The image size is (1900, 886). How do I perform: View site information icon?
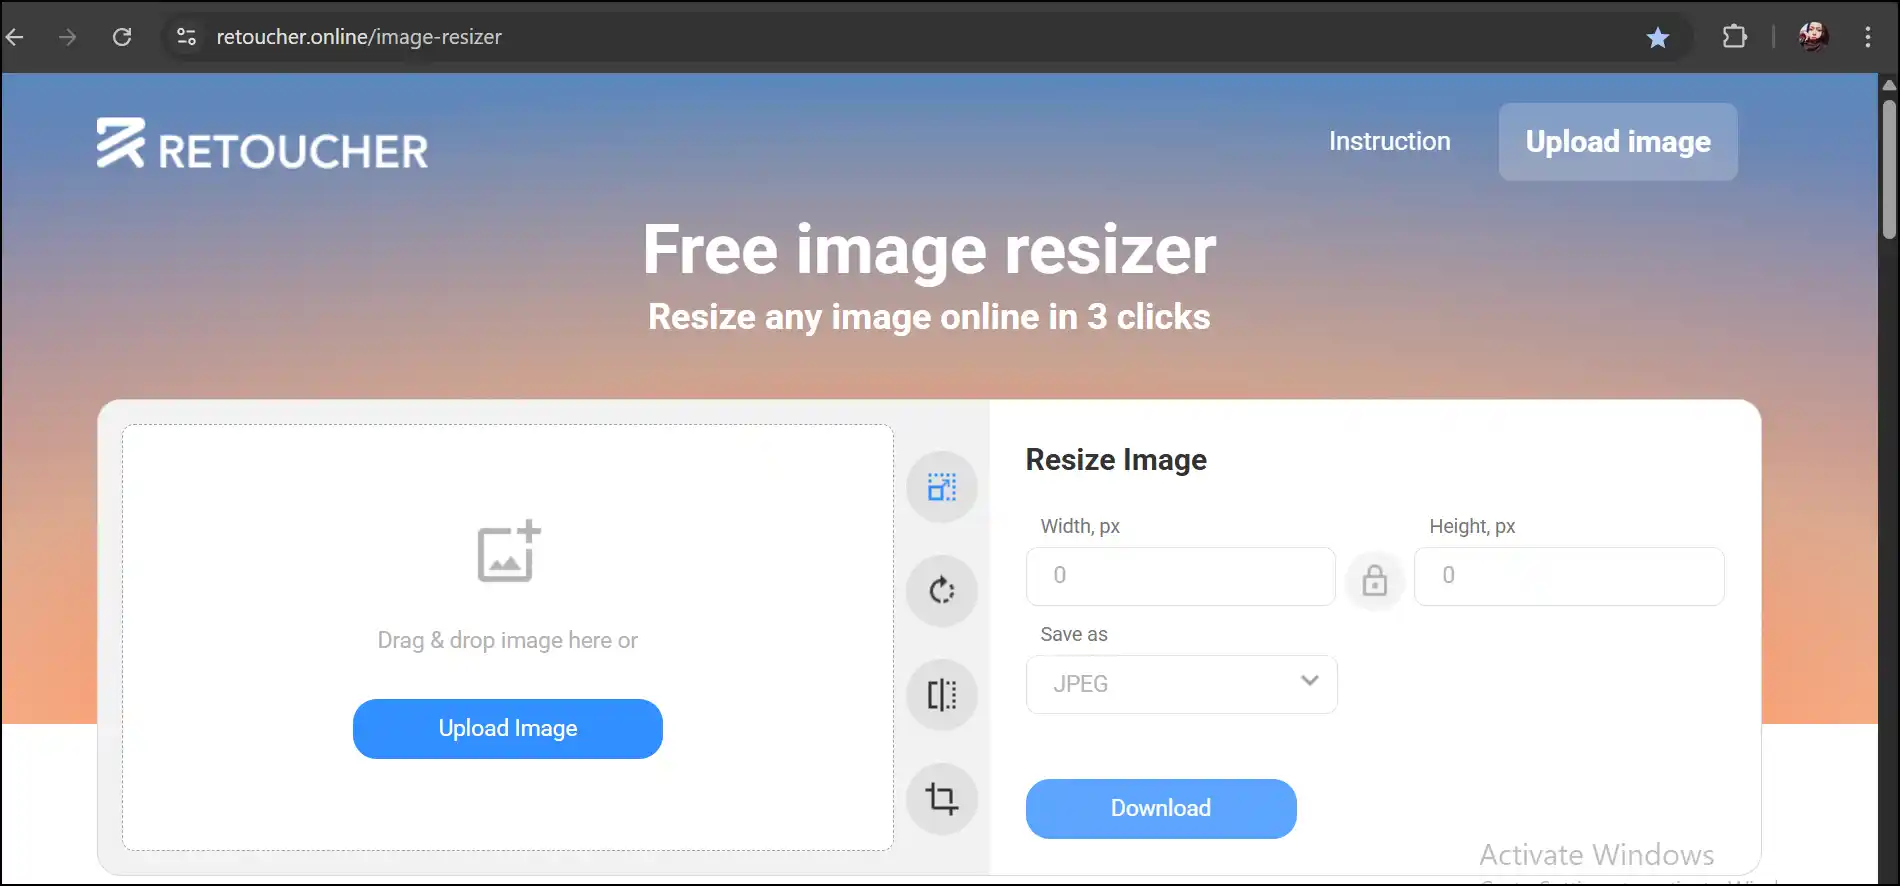point(186,37)
